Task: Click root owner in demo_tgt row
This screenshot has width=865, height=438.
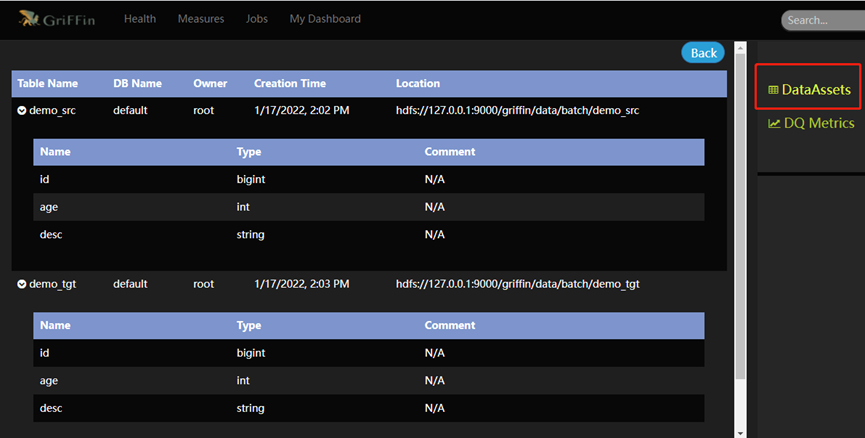Action: click(x=204, y=284)
